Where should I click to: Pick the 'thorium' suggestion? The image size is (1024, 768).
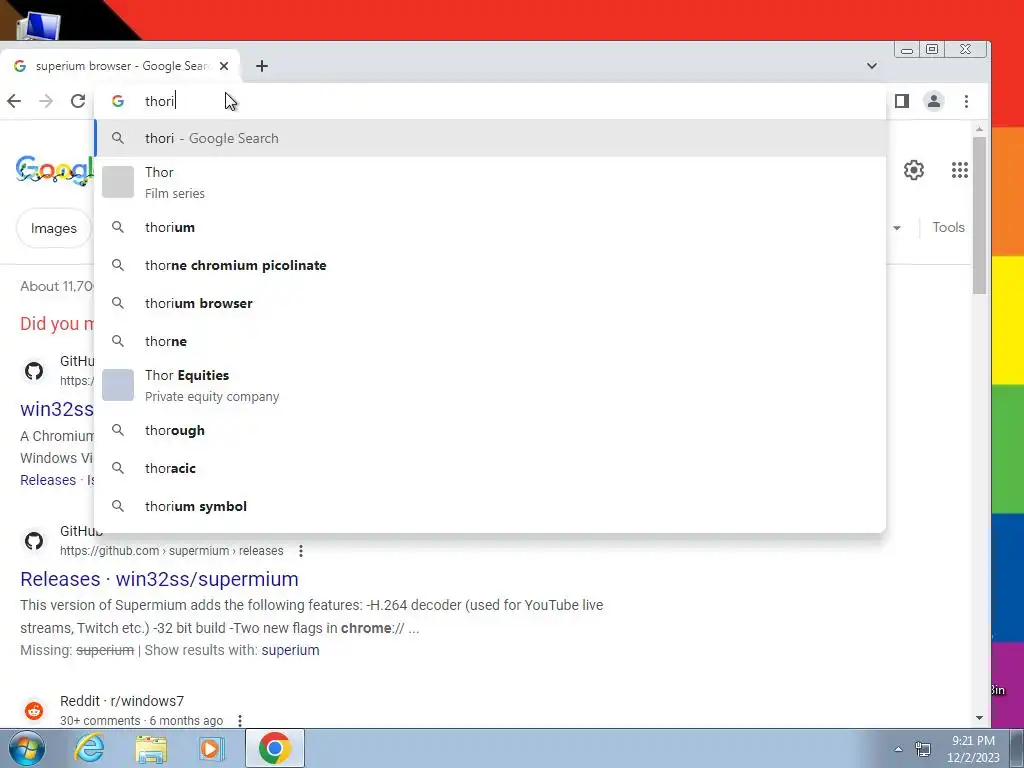click(490, 227)
